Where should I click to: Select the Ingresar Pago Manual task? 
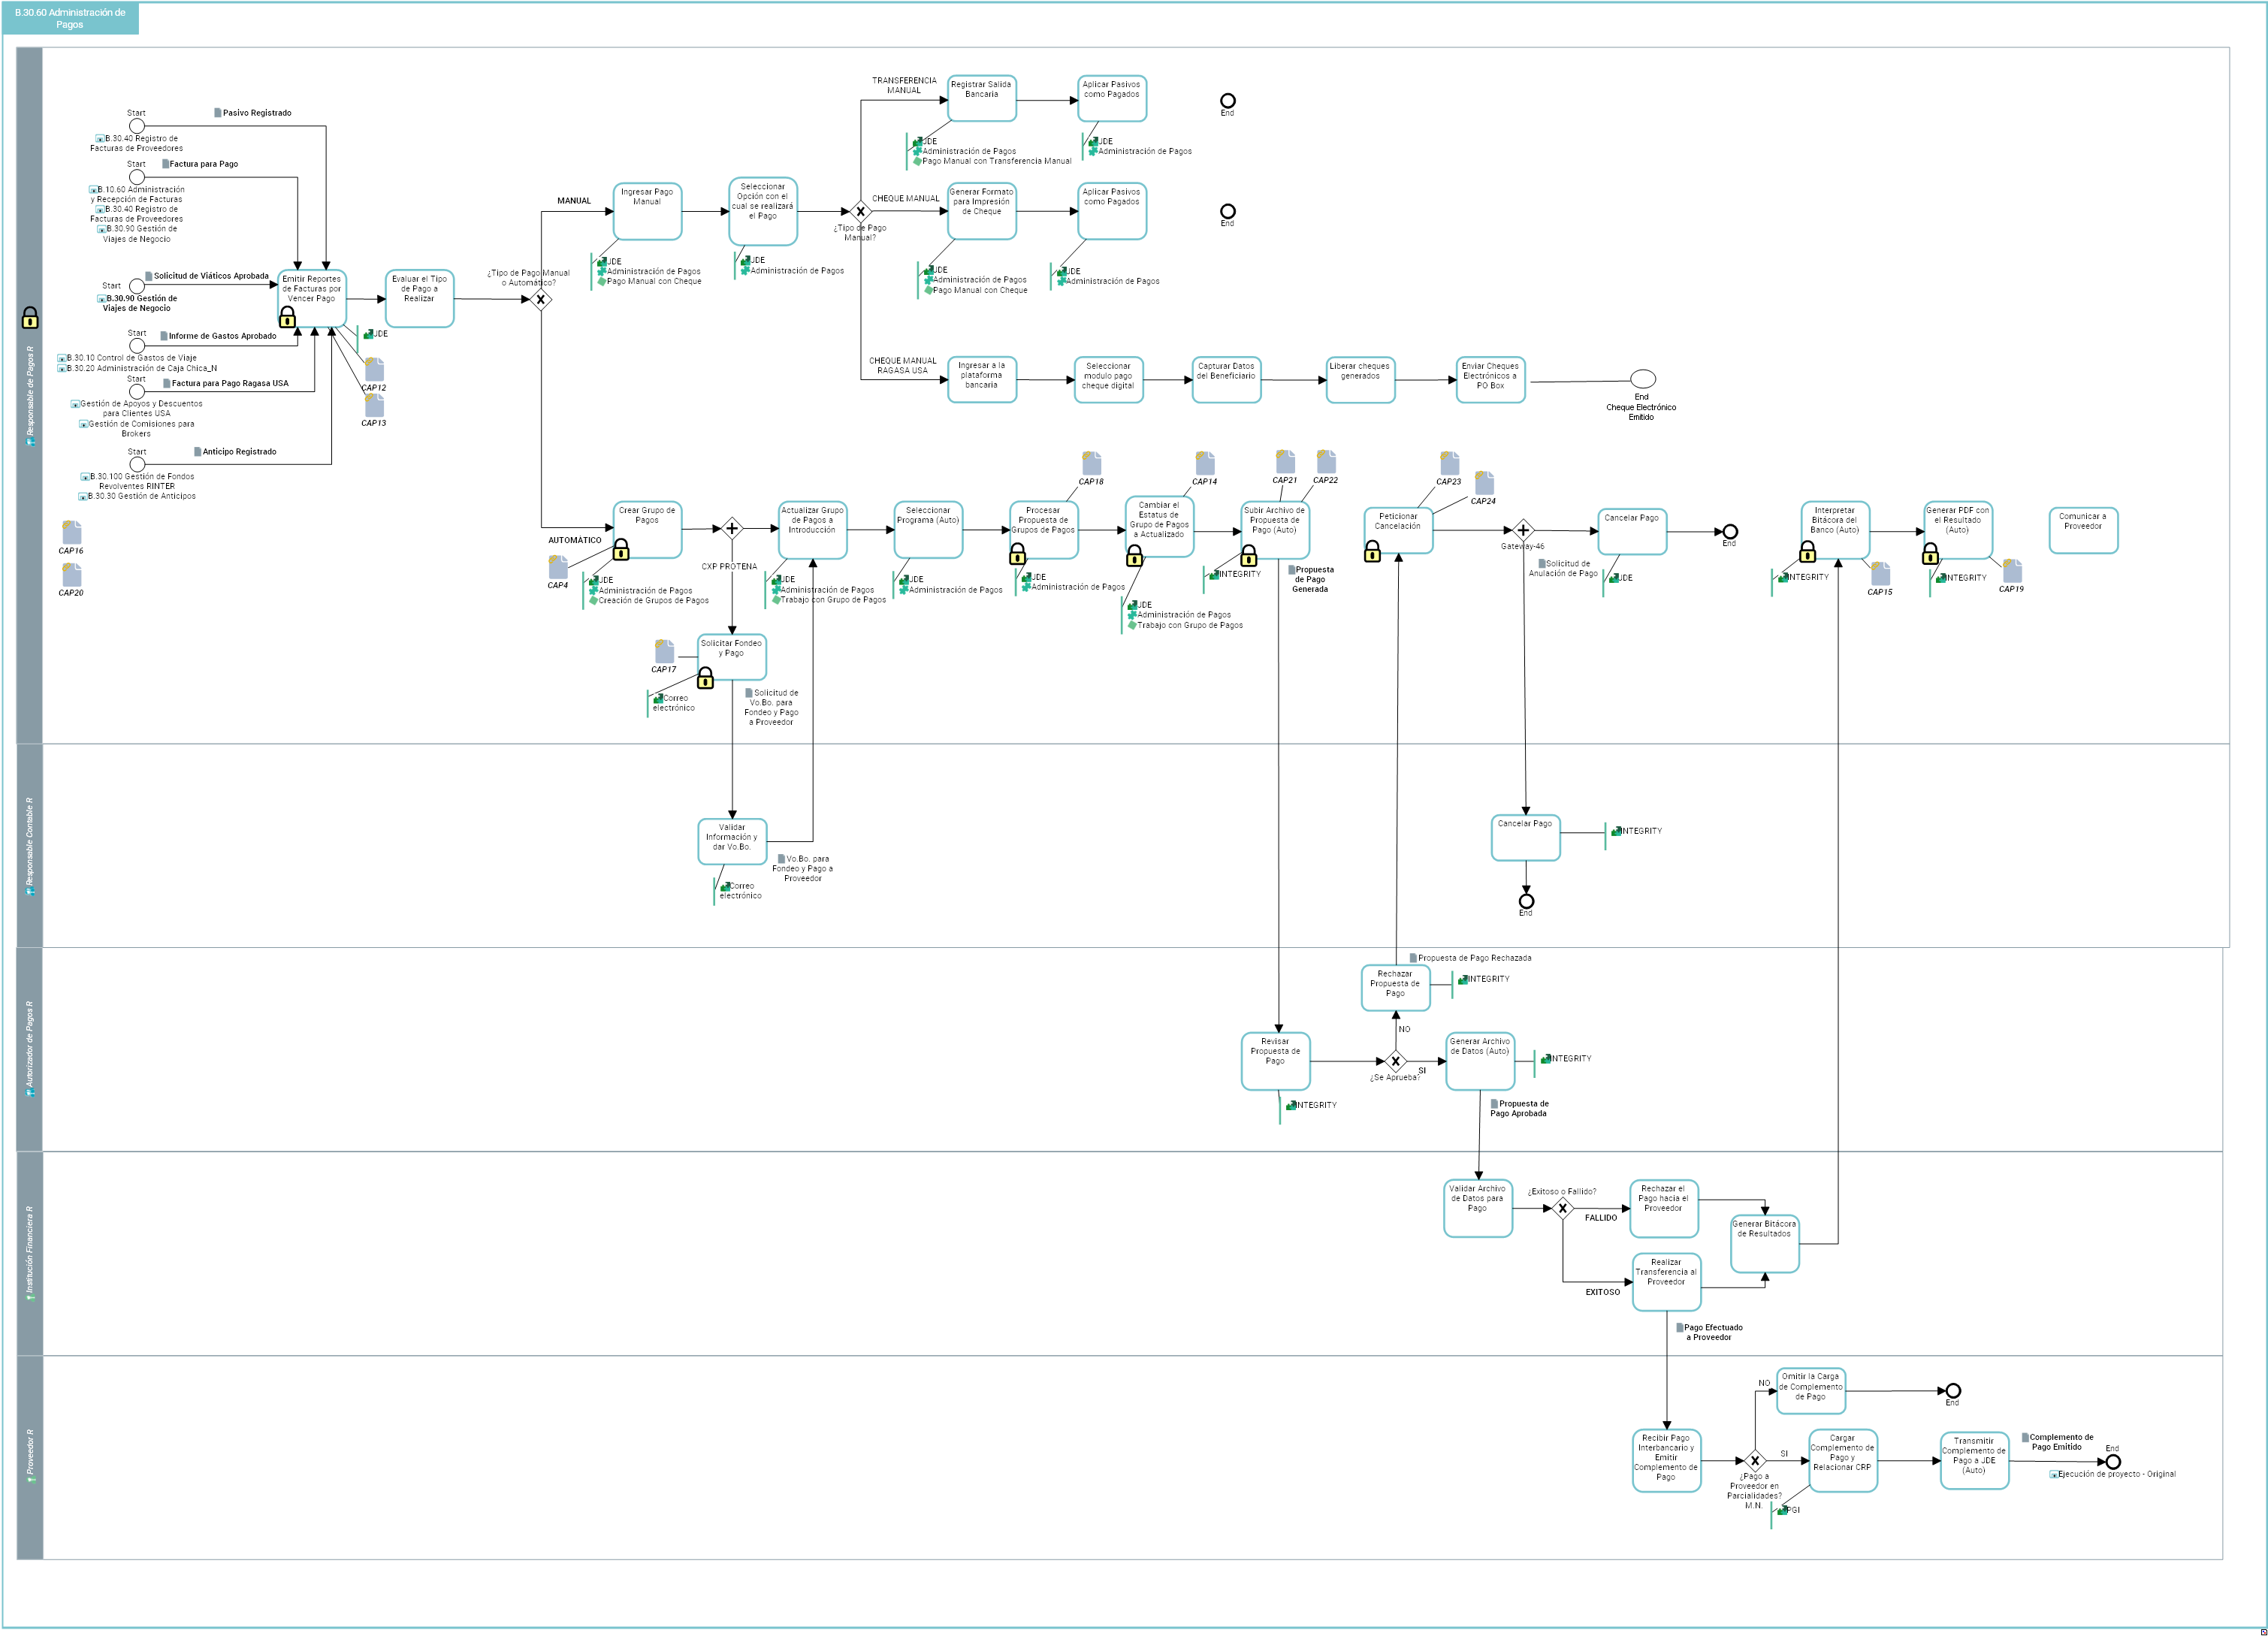pyautogui.click(x=647, y=211)
